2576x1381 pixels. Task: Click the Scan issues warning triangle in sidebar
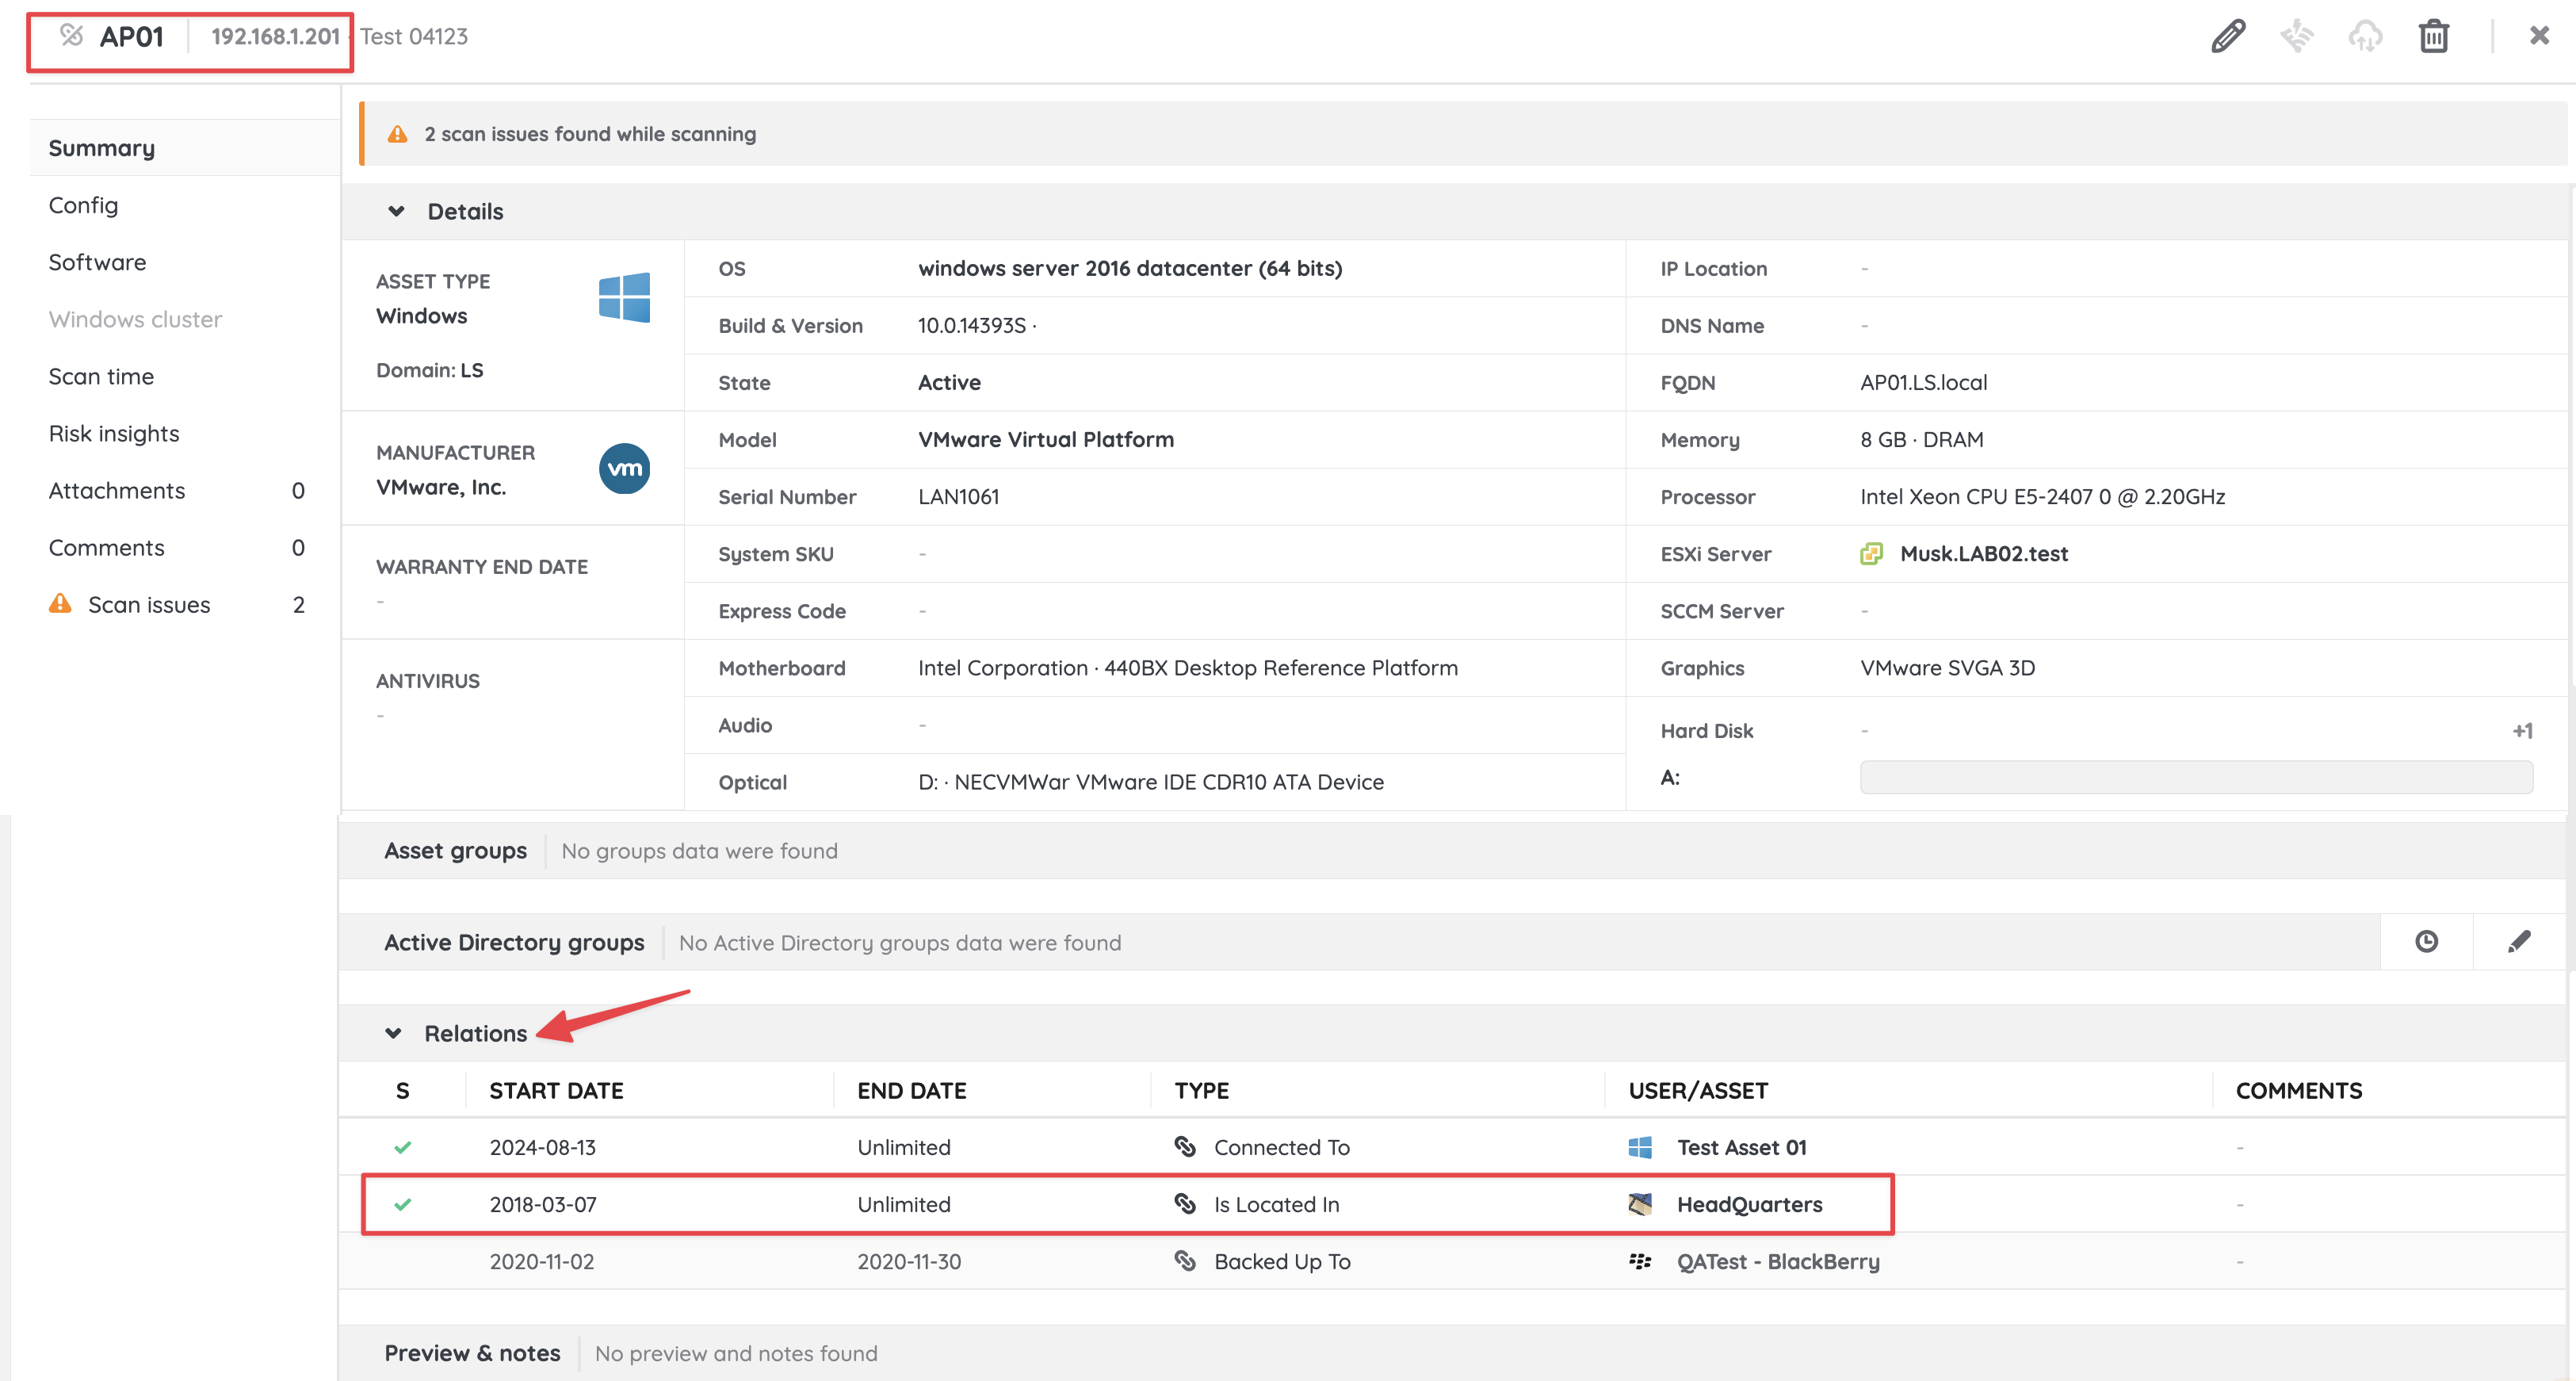tap(60, 604)
